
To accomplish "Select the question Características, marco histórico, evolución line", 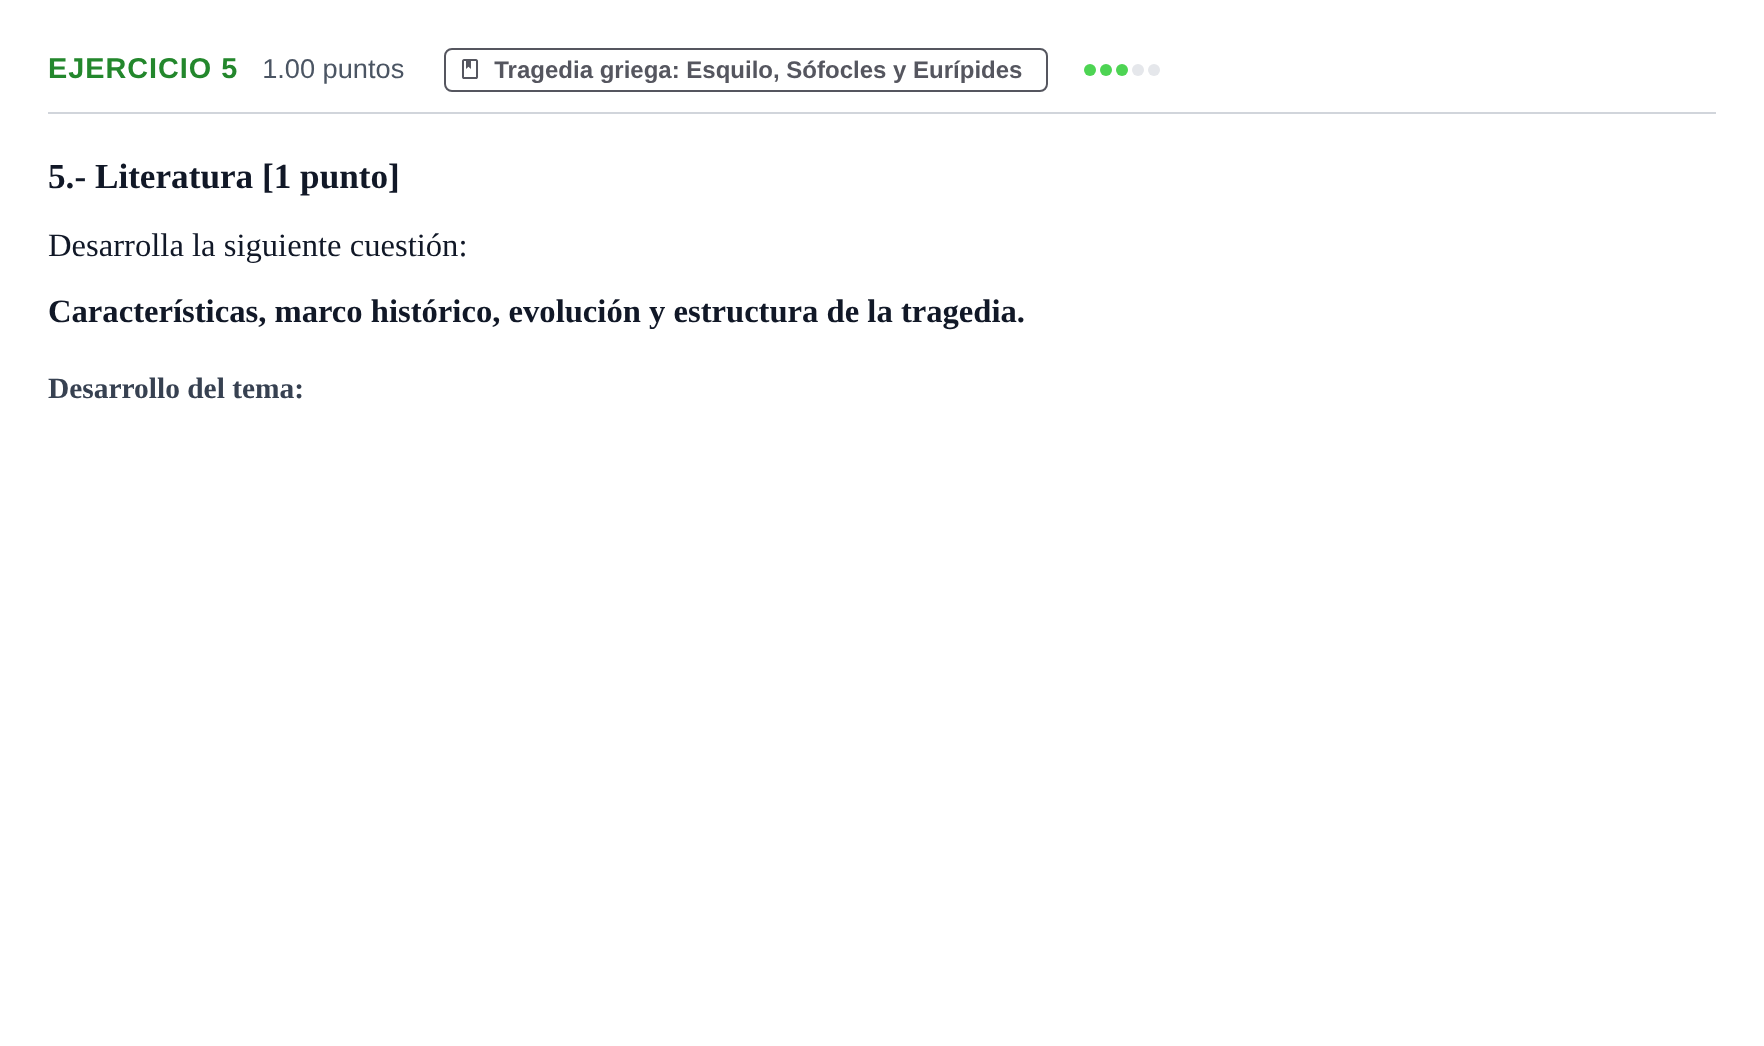I will tap(536, 312).
